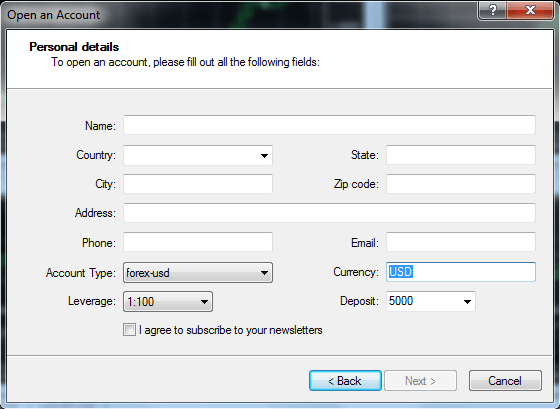Click the Deposit value 5000 text

click(x=401, y=301)
